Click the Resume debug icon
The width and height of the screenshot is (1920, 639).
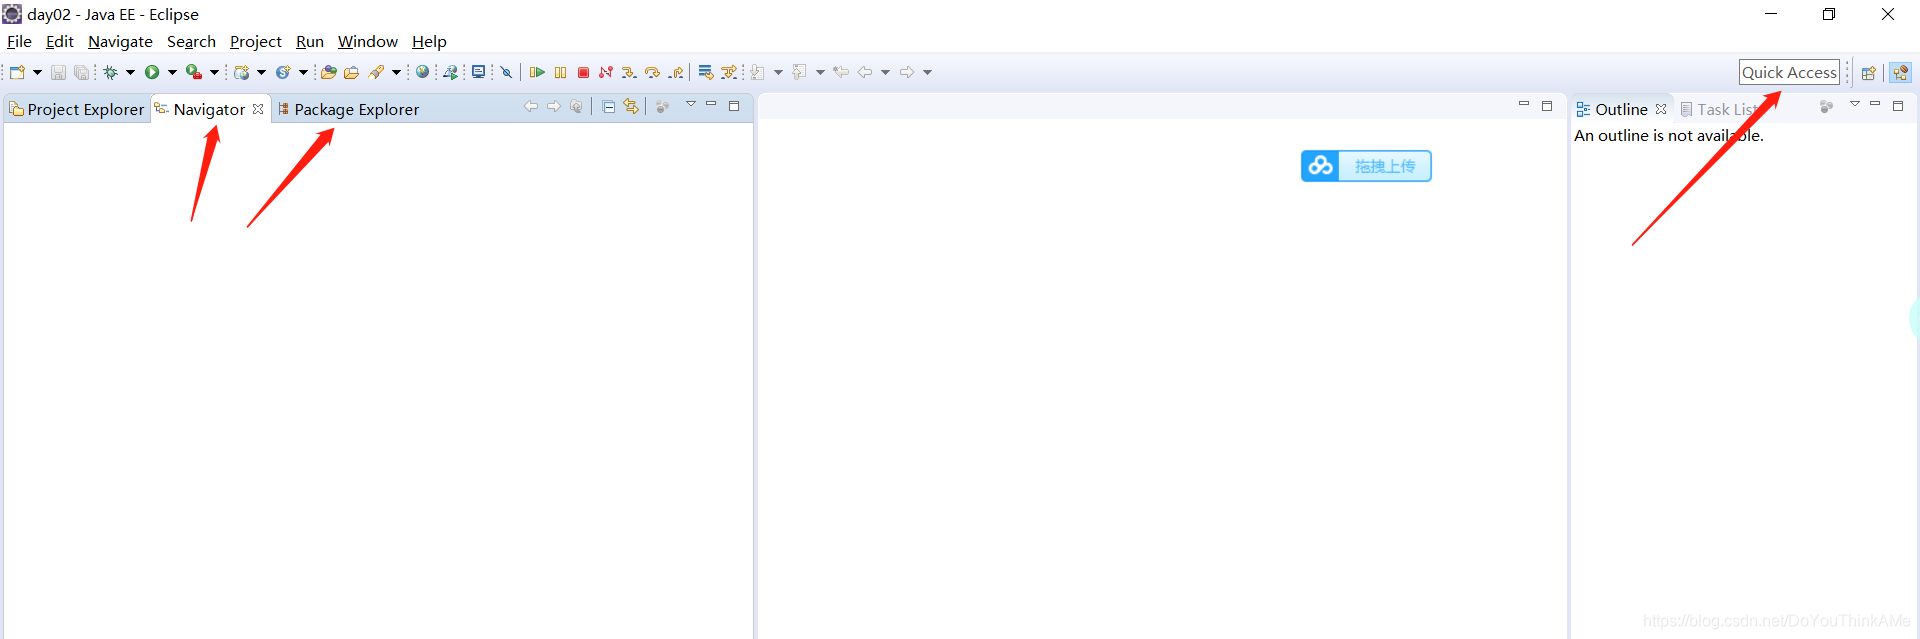coord(537,72)
